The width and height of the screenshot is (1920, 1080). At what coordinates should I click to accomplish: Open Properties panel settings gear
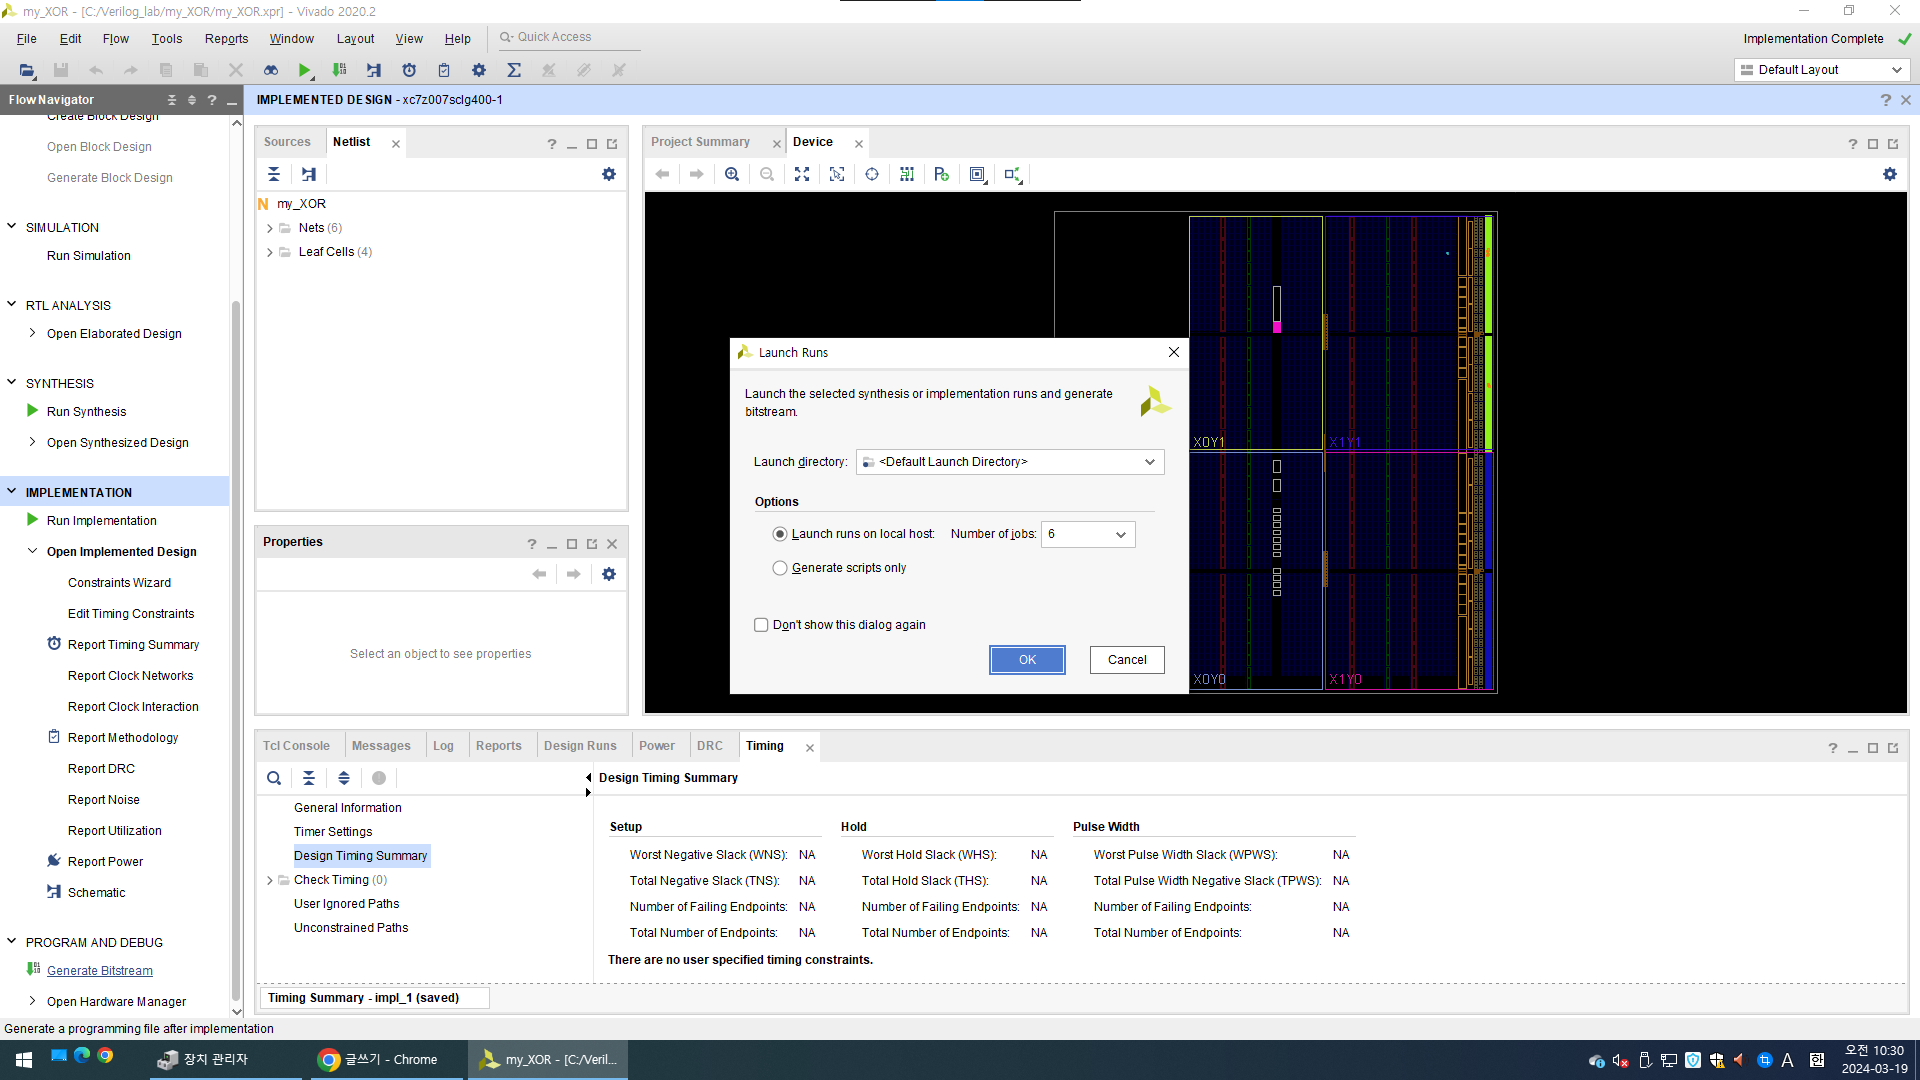[x=609, y=574]
